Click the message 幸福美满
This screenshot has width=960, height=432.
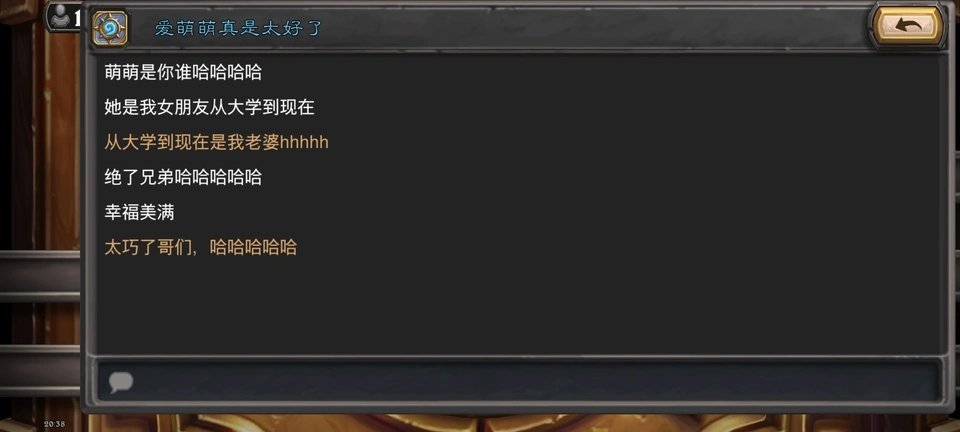pos(139,212)
